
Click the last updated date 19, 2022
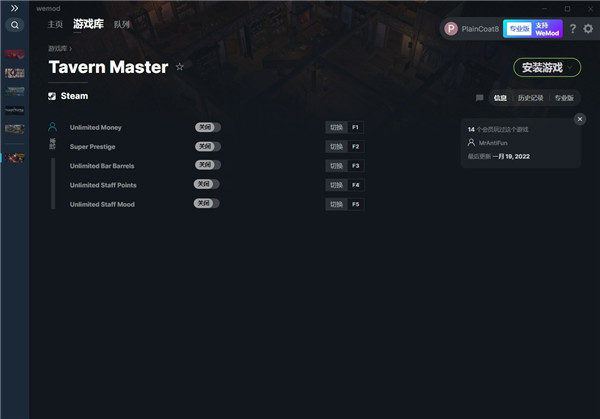pyautogui.click(x=511, y=157)
